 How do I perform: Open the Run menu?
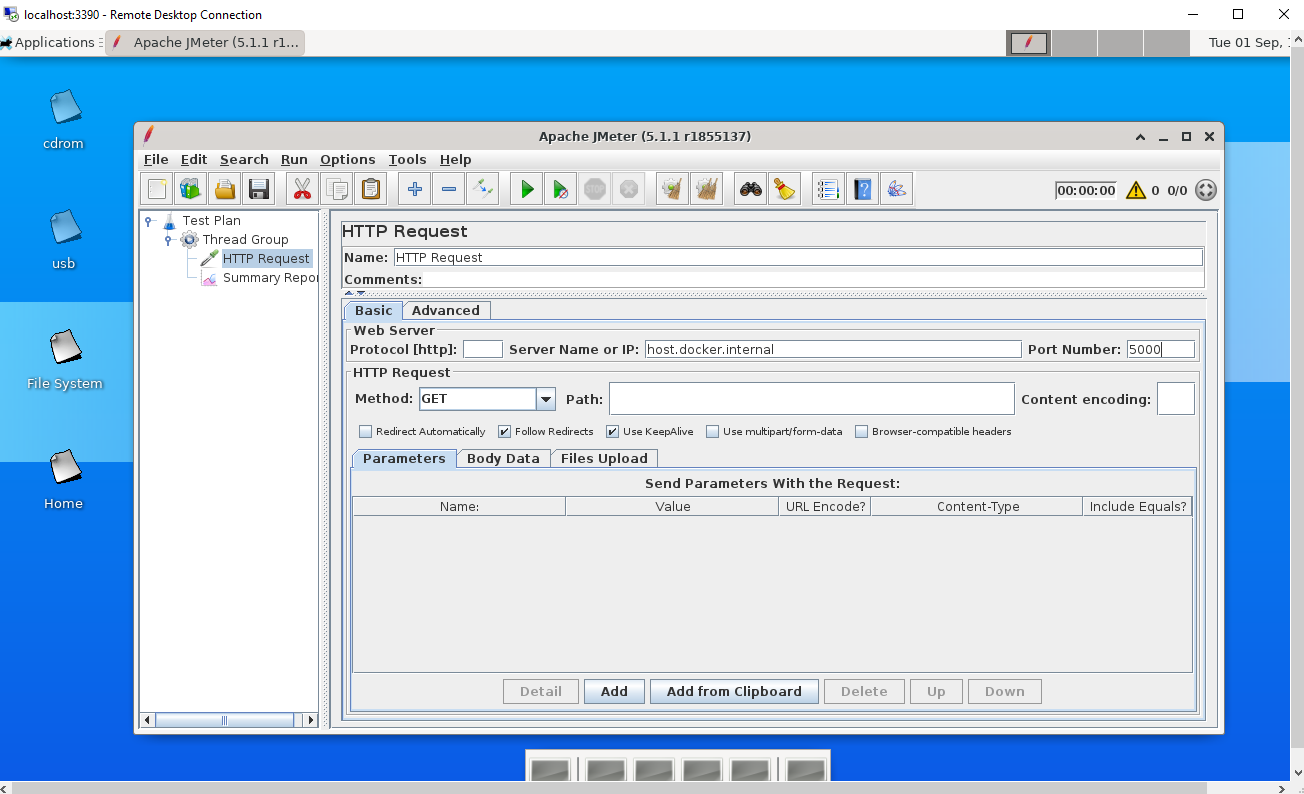tap(294, 160)
